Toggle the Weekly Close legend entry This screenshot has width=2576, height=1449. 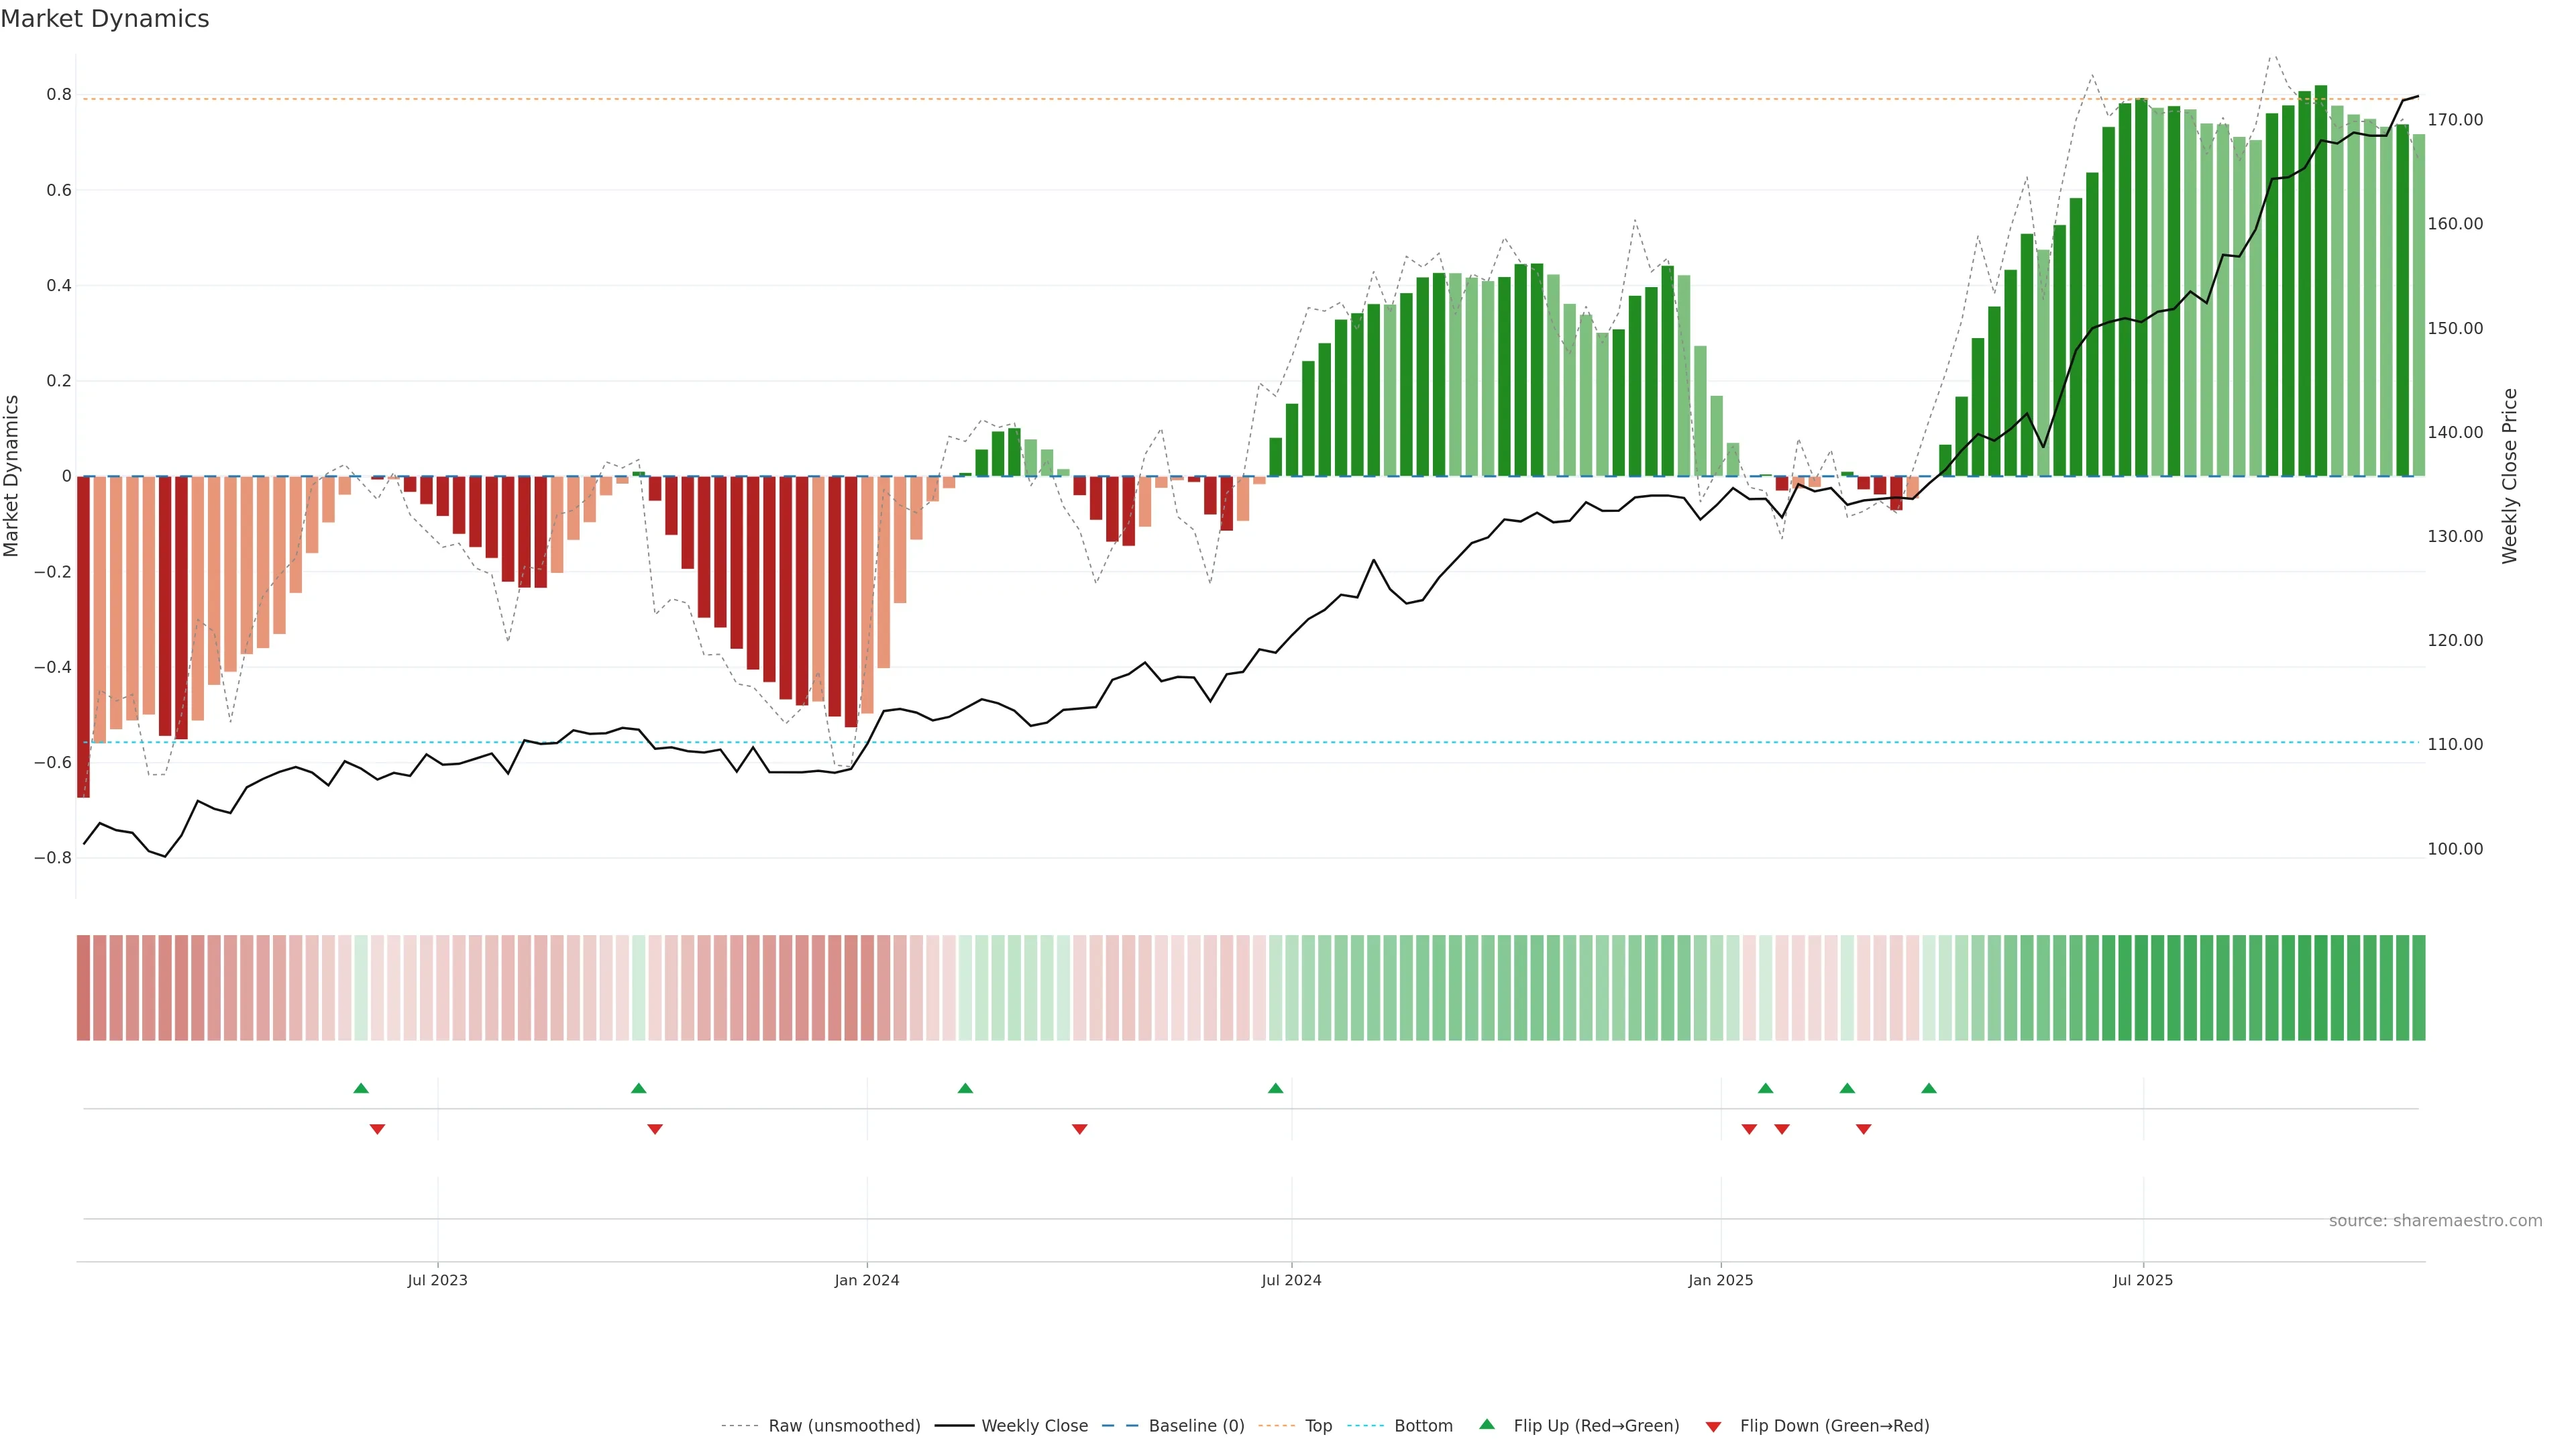pyautogui.click(x=1034, y=1426)
